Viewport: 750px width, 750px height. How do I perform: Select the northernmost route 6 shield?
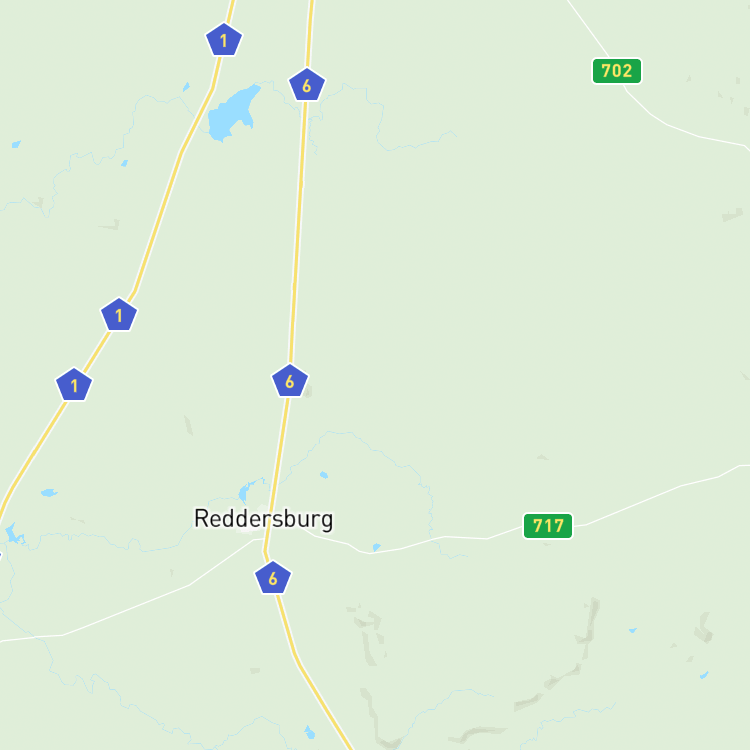click(x=307, y=85)
